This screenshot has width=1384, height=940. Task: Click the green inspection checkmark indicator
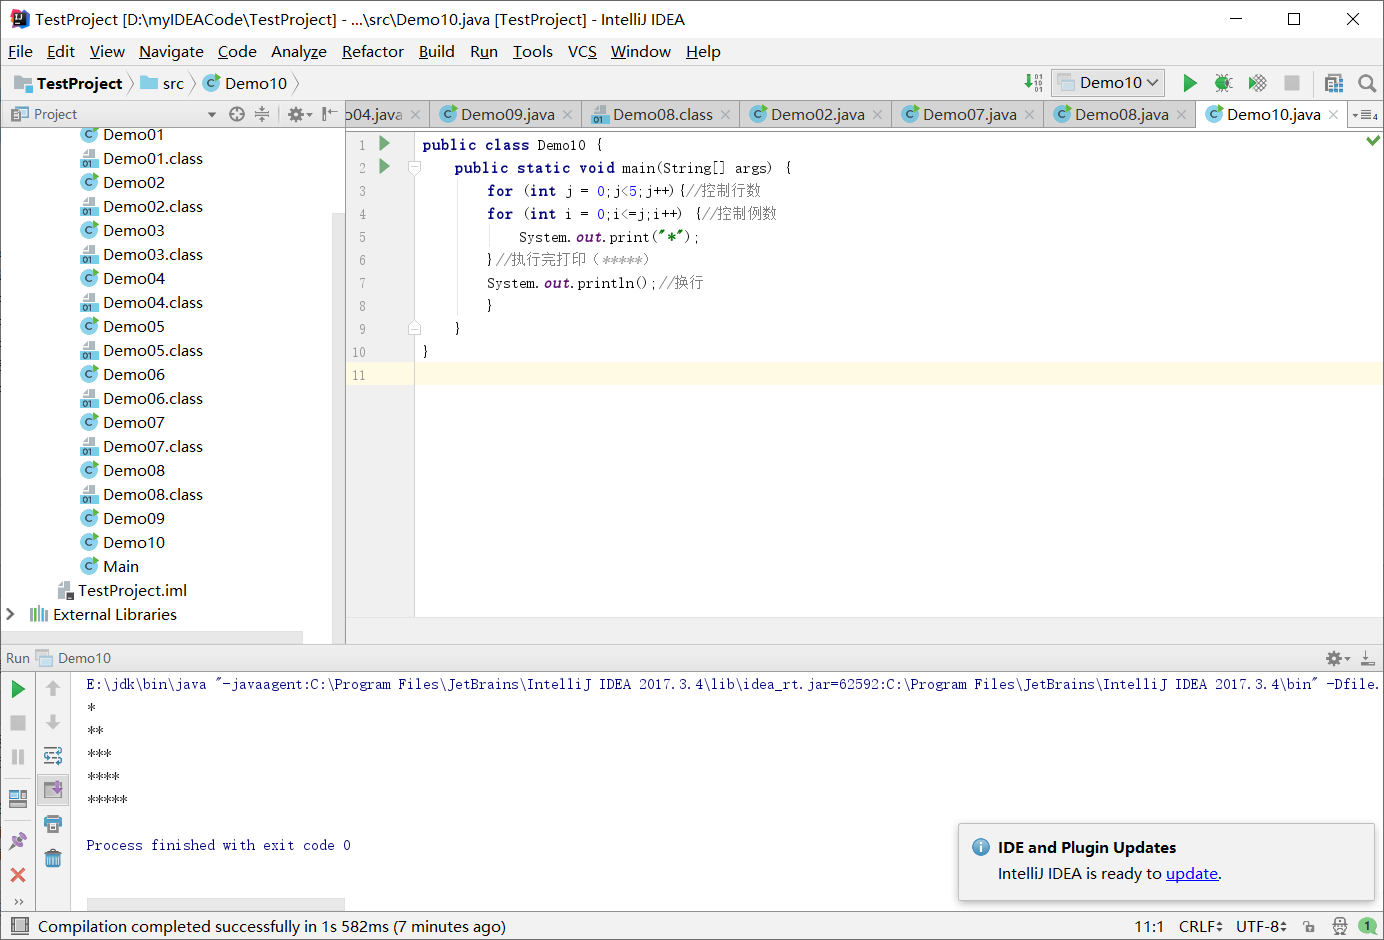(x=1373, y=141)
